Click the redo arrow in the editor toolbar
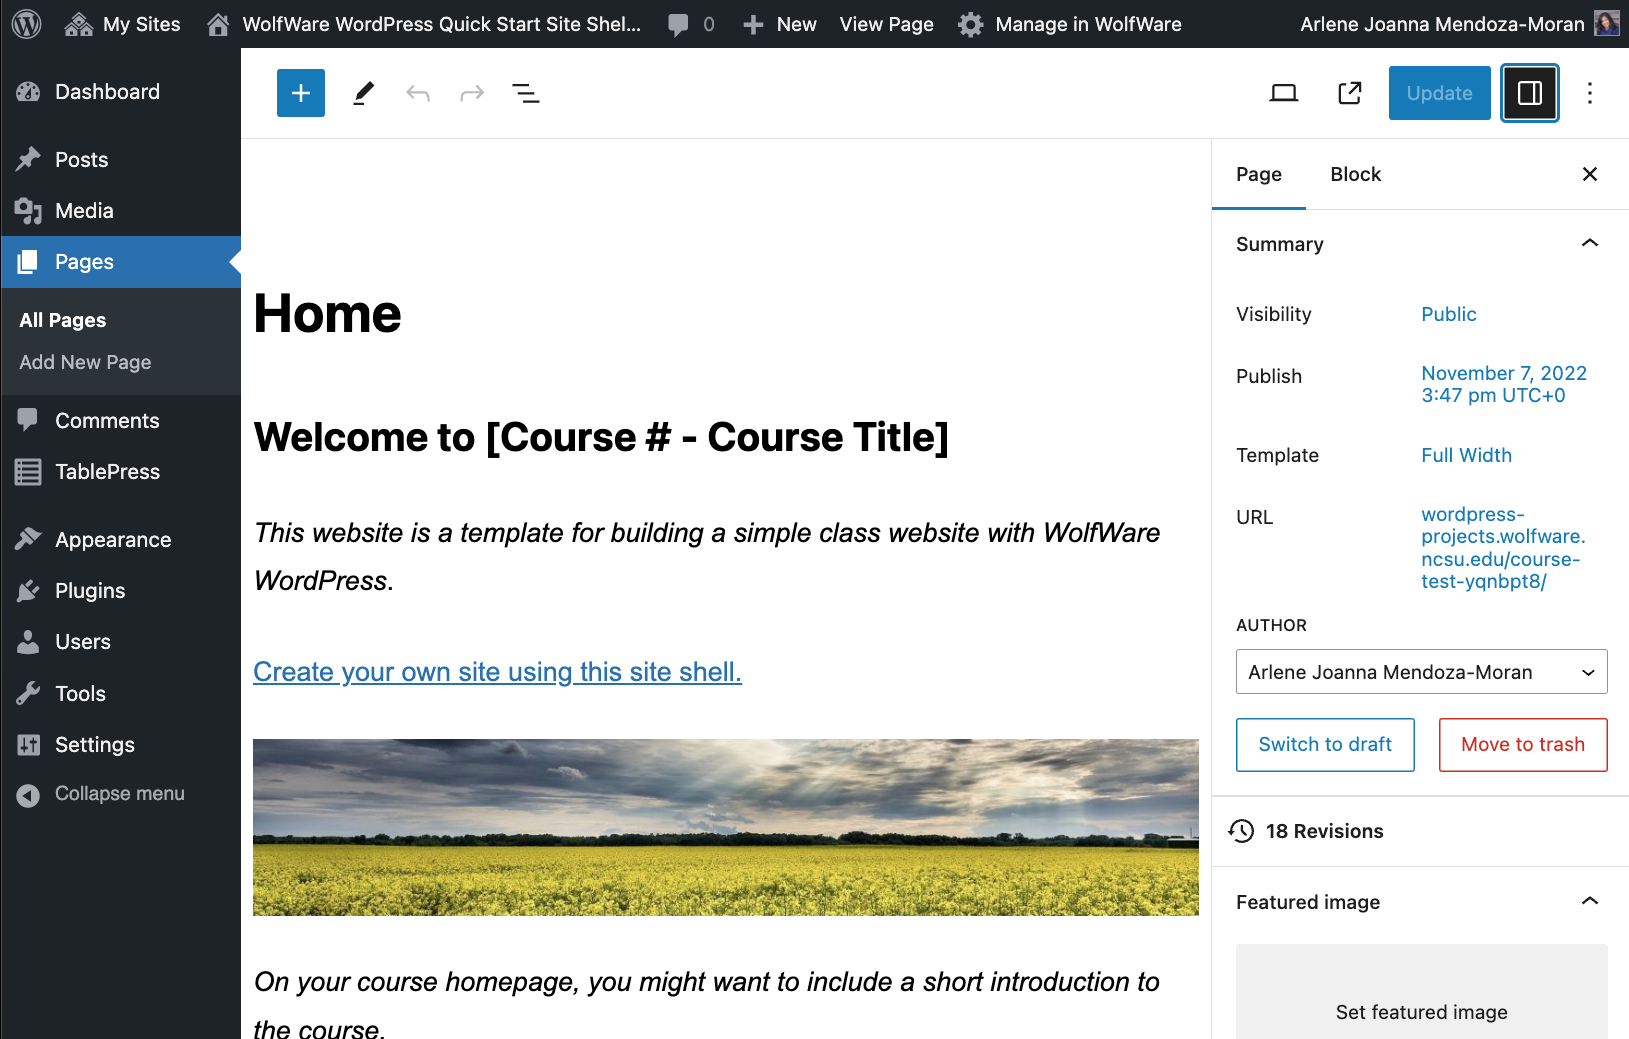Screen dimensions: 1629x1039 [471, 92]
